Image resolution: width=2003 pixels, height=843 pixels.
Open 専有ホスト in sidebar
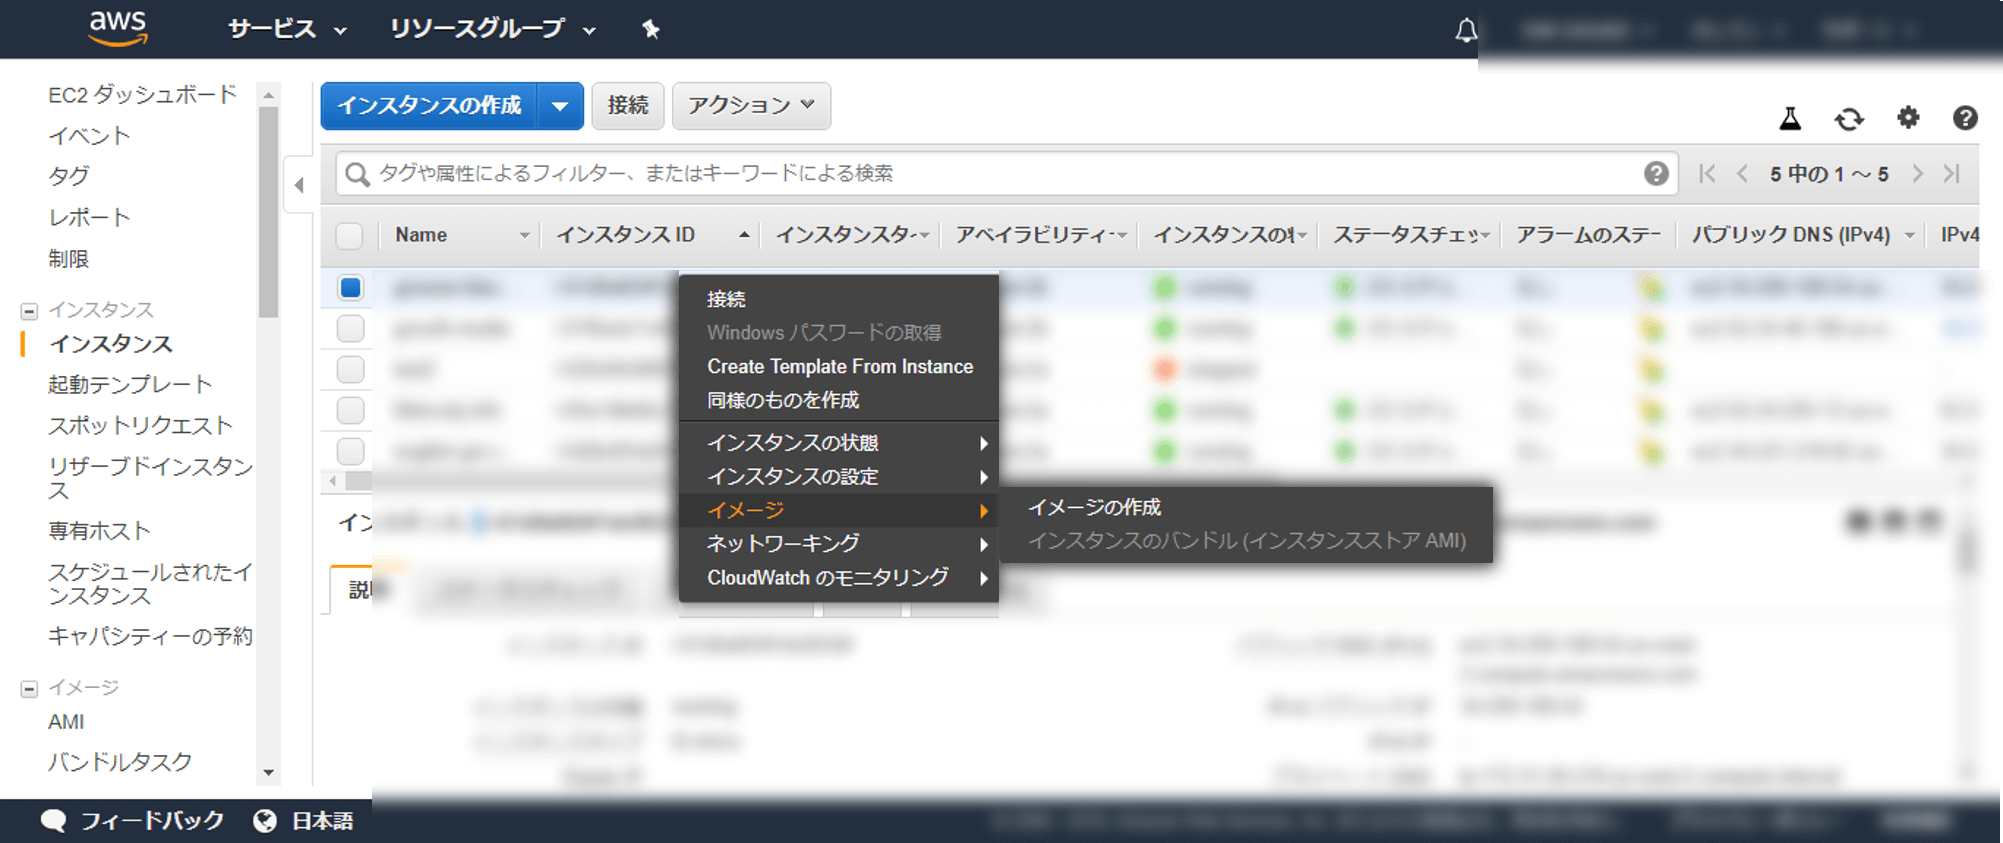click(99, 531)
